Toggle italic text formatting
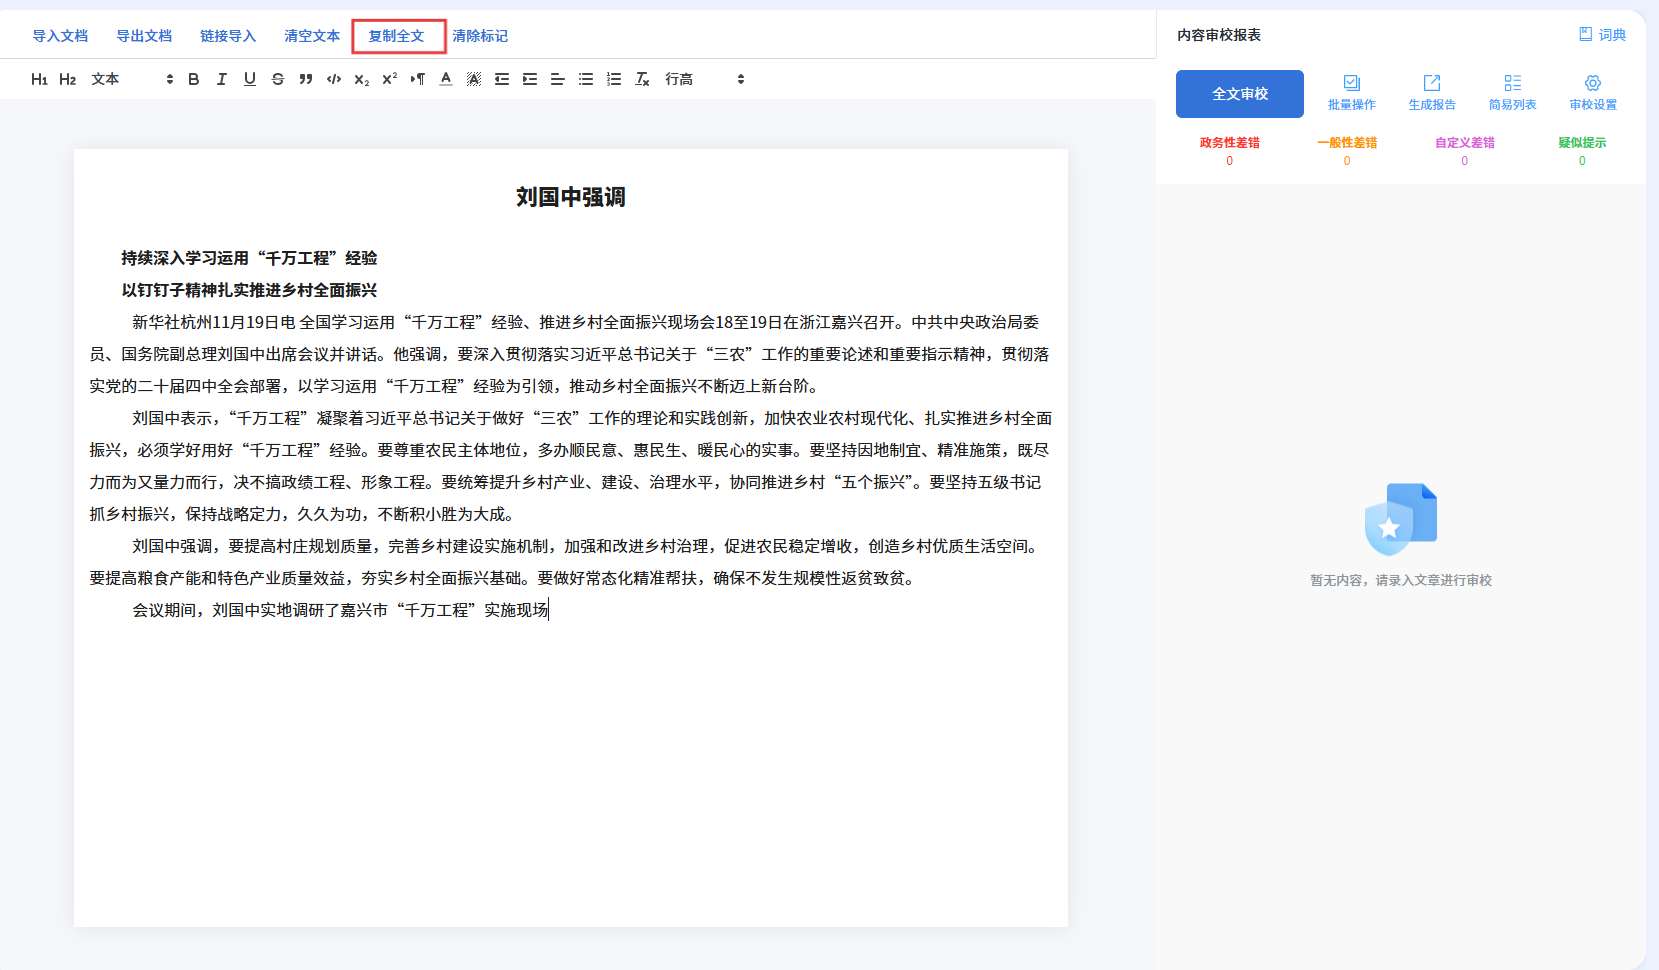This screenshot has height=970, width=1659. (222, 79)
